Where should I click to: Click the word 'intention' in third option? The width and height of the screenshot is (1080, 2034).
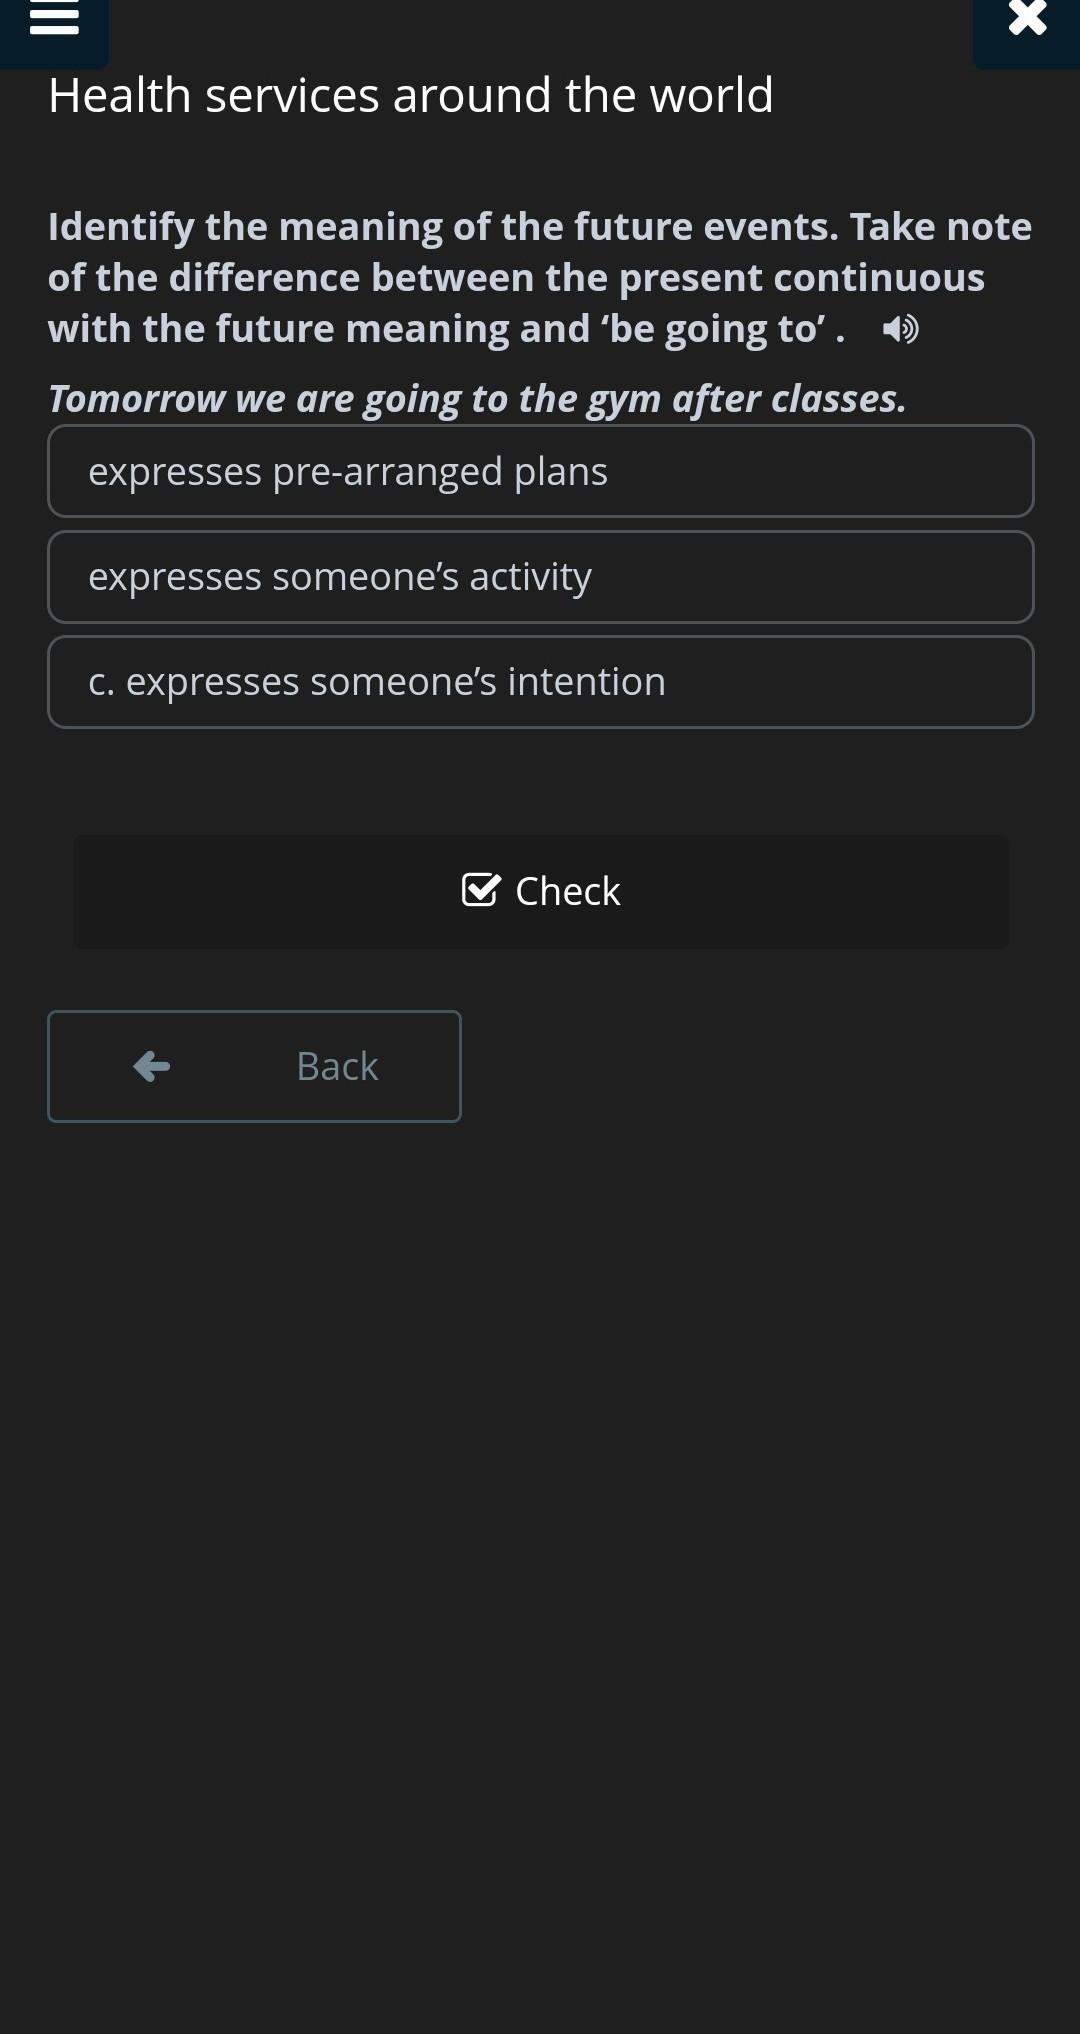(586, 682)
